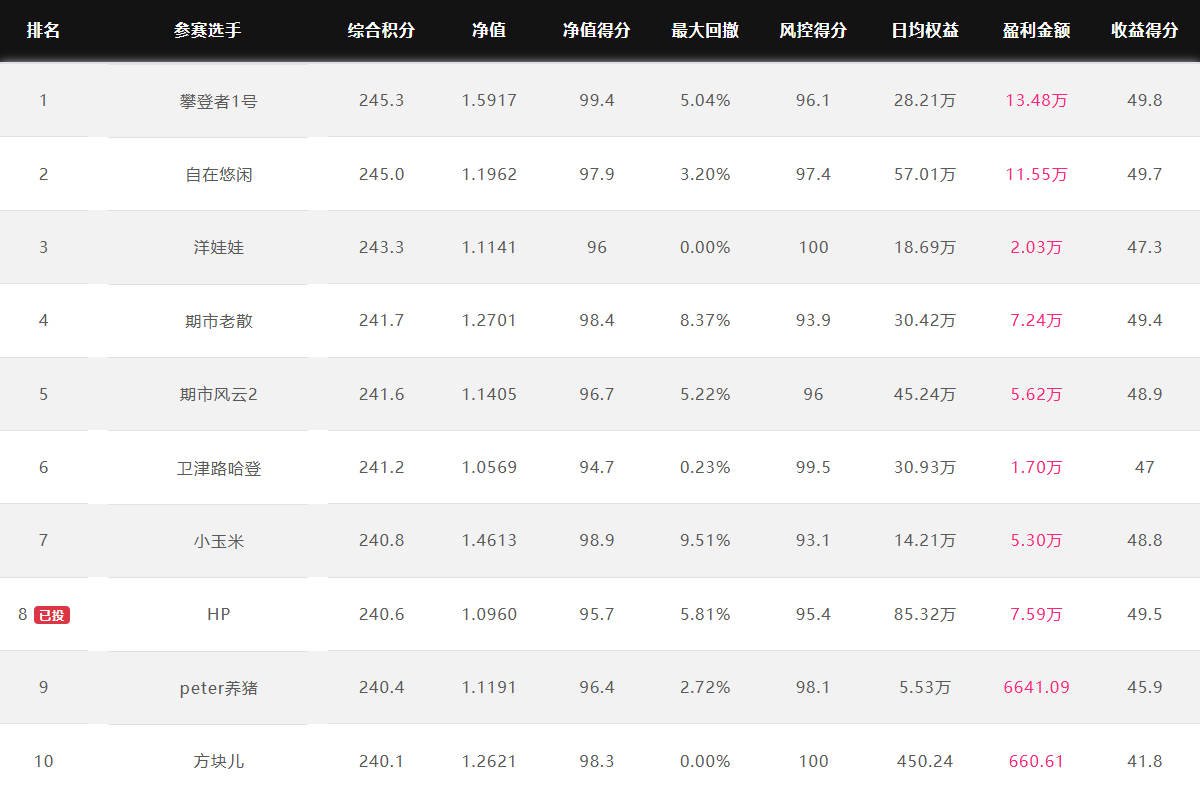
Task: Open contestant 自在悠闲 profile
Action: pos(218,174)
